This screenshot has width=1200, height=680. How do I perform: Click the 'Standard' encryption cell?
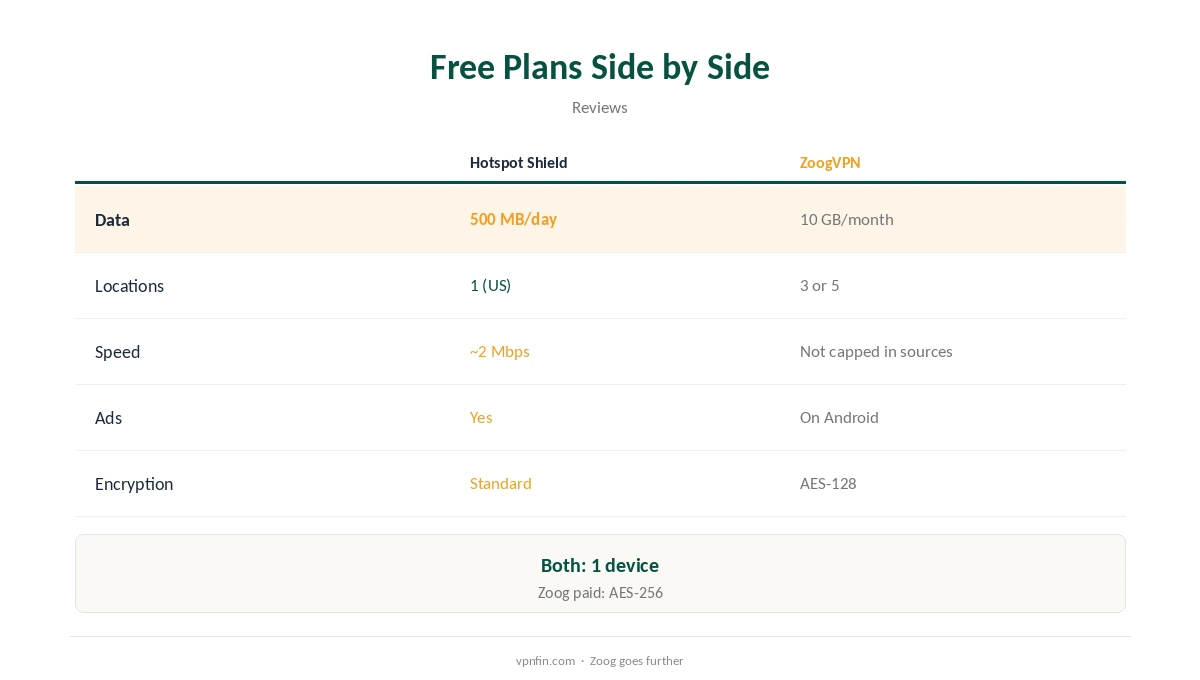pyautogui.click(x=501, y=483)
